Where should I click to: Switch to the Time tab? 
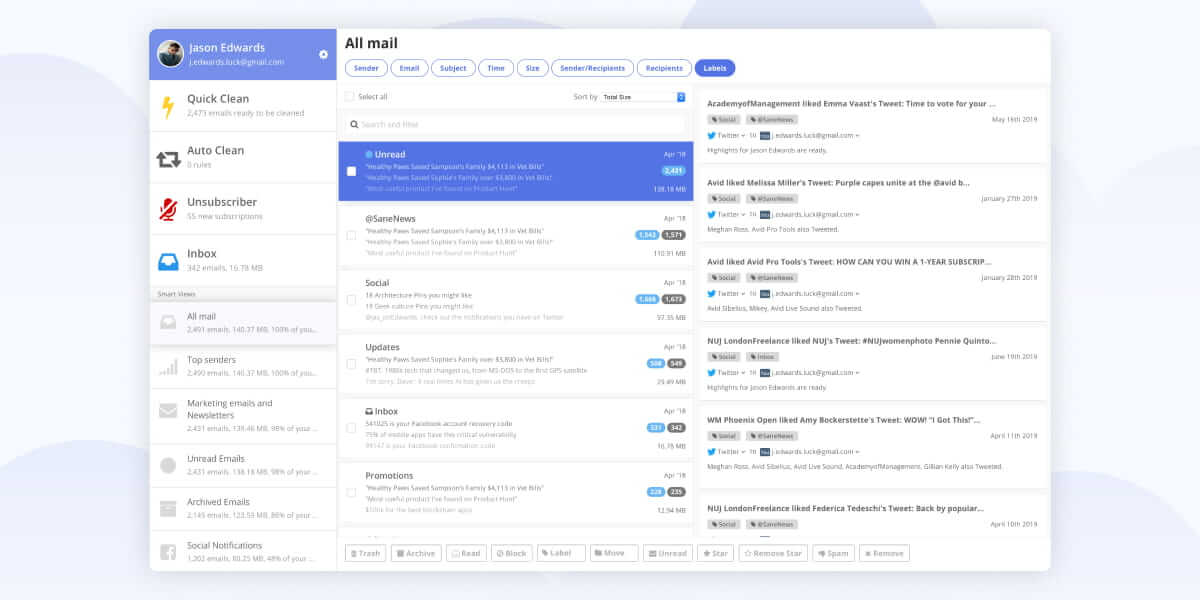pyautogui.click(x=496, y=68)
